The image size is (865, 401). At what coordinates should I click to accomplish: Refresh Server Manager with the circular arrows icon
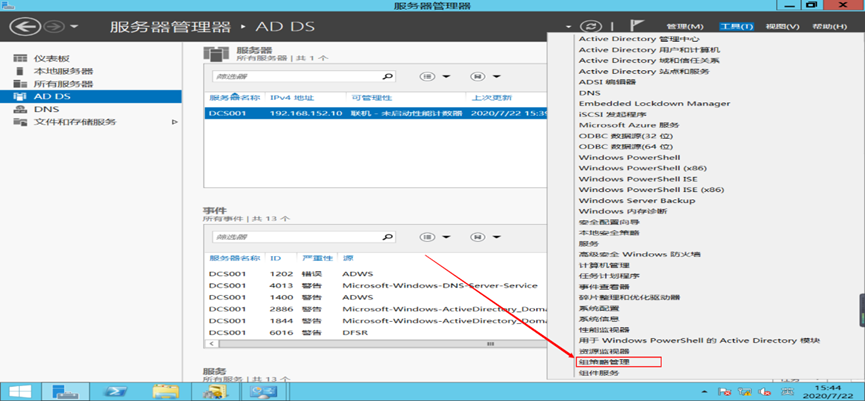point(591,26)
